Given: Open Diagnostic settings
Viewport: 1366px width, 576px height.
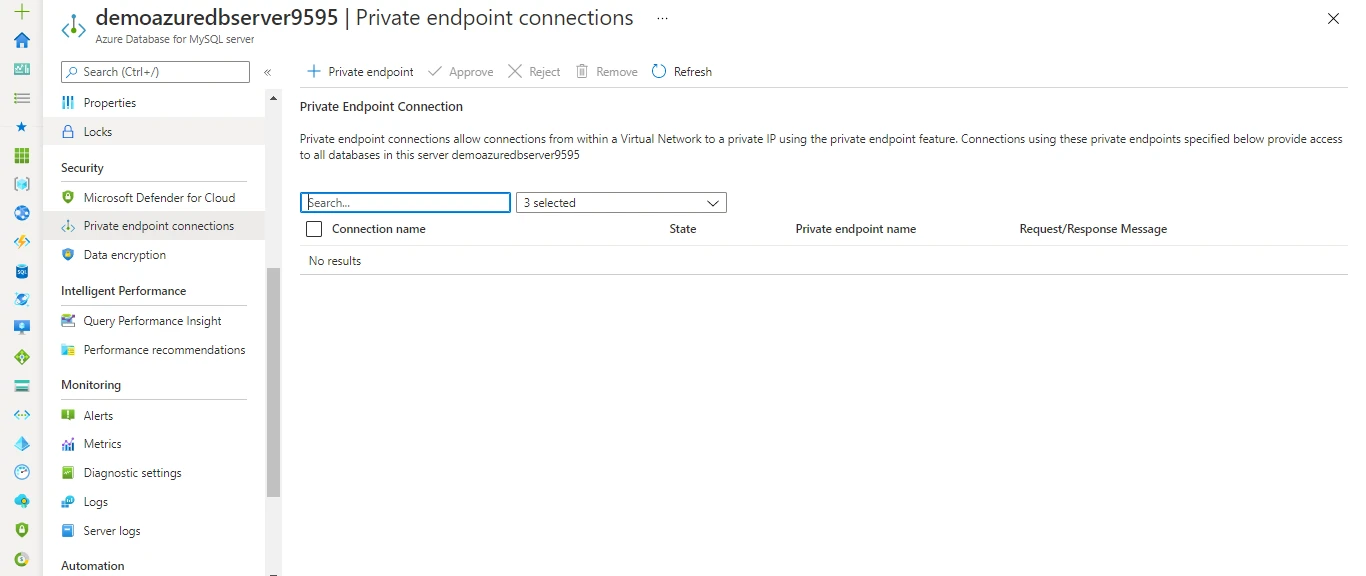Looking at the screenshot, I should (x=132, y=472).
